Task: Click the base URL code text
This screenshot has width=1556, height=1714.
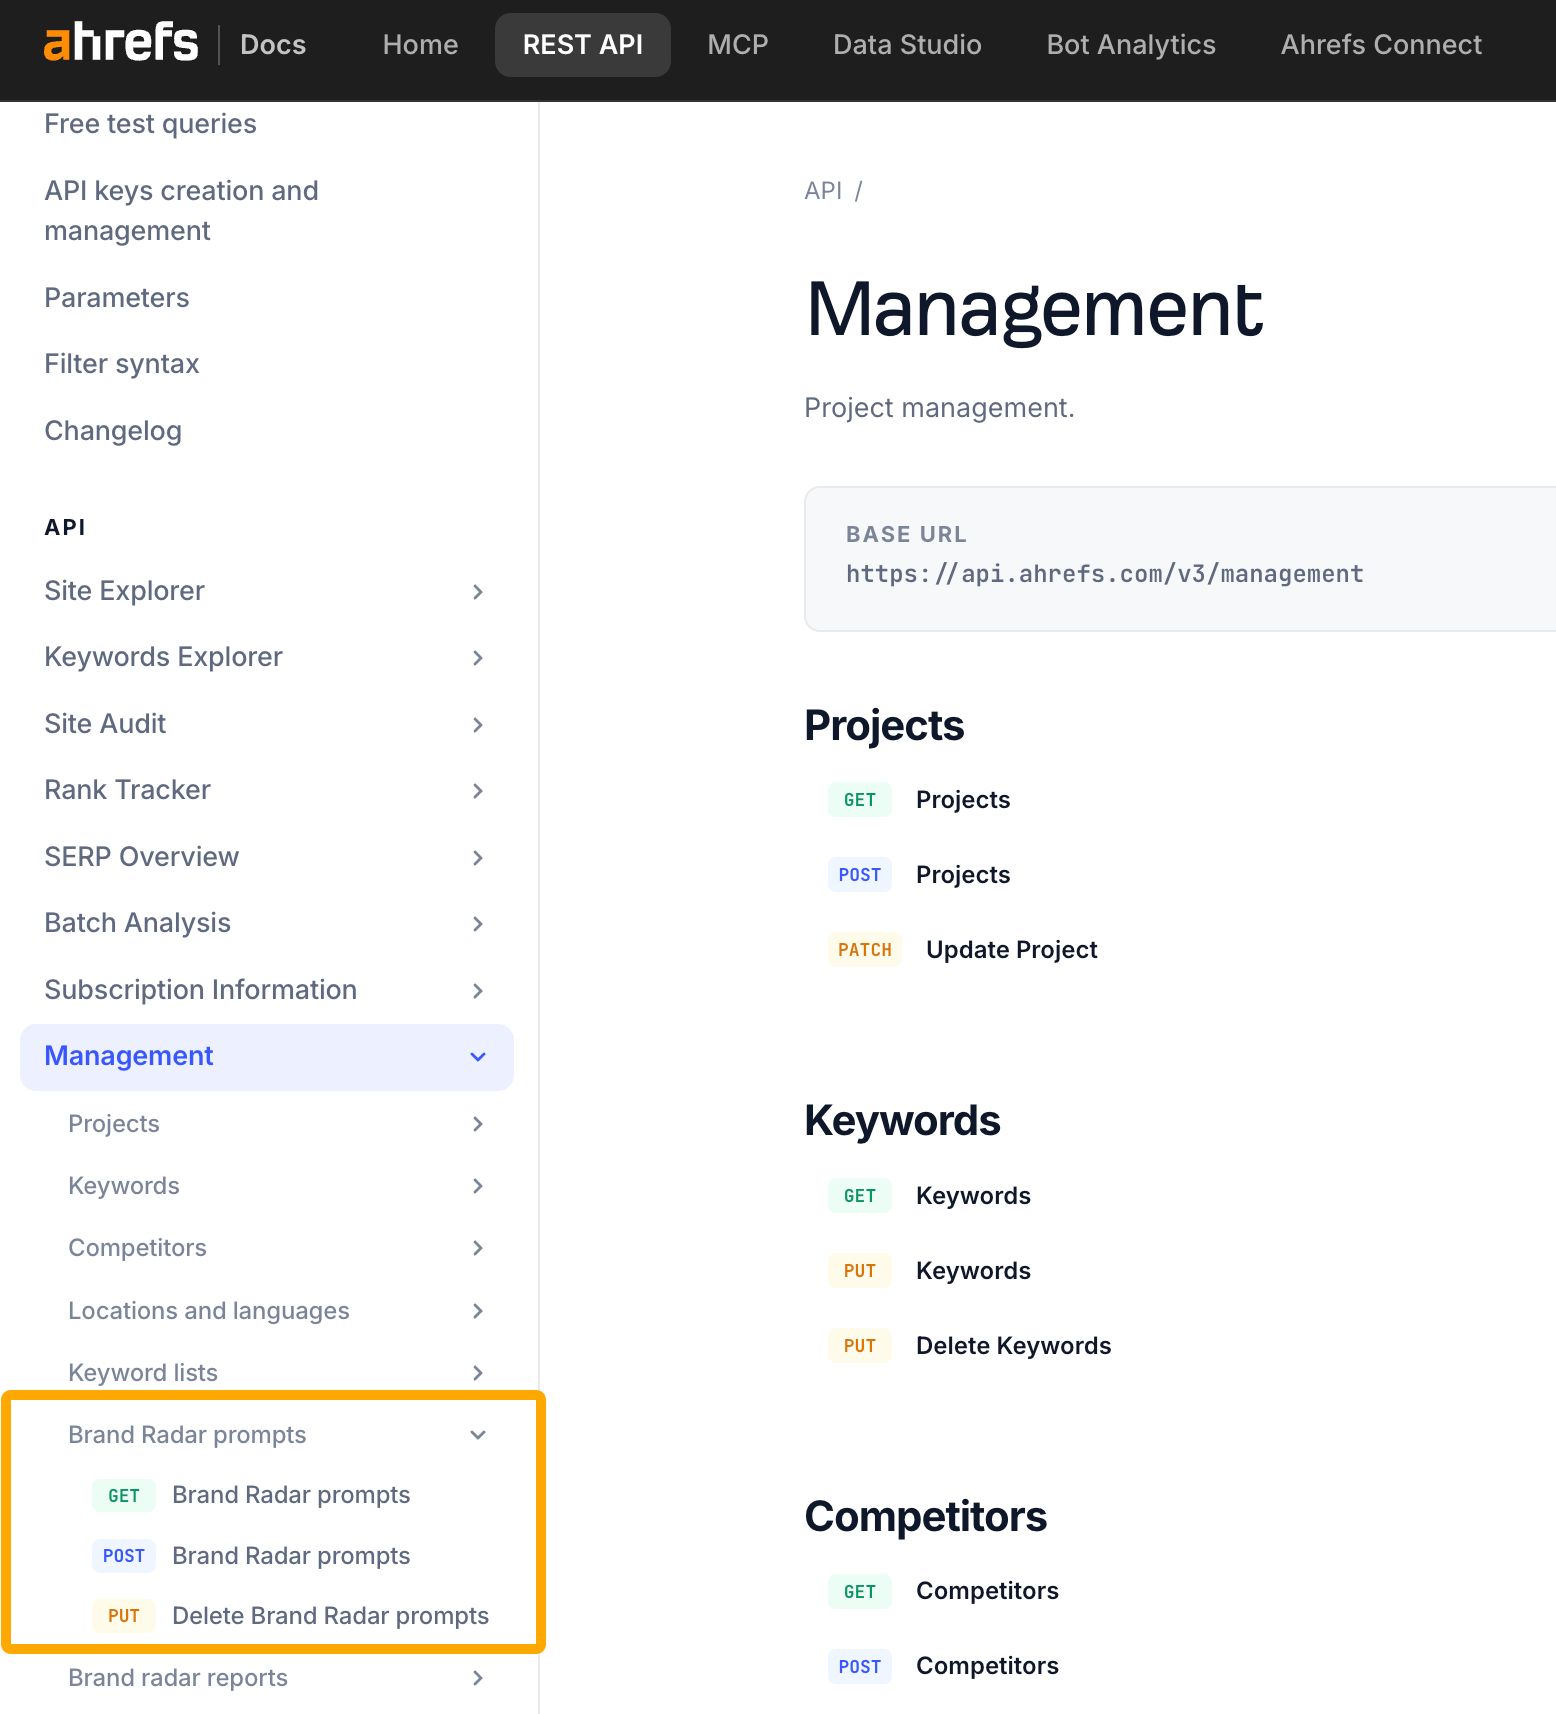Action: click(1104, 574)
